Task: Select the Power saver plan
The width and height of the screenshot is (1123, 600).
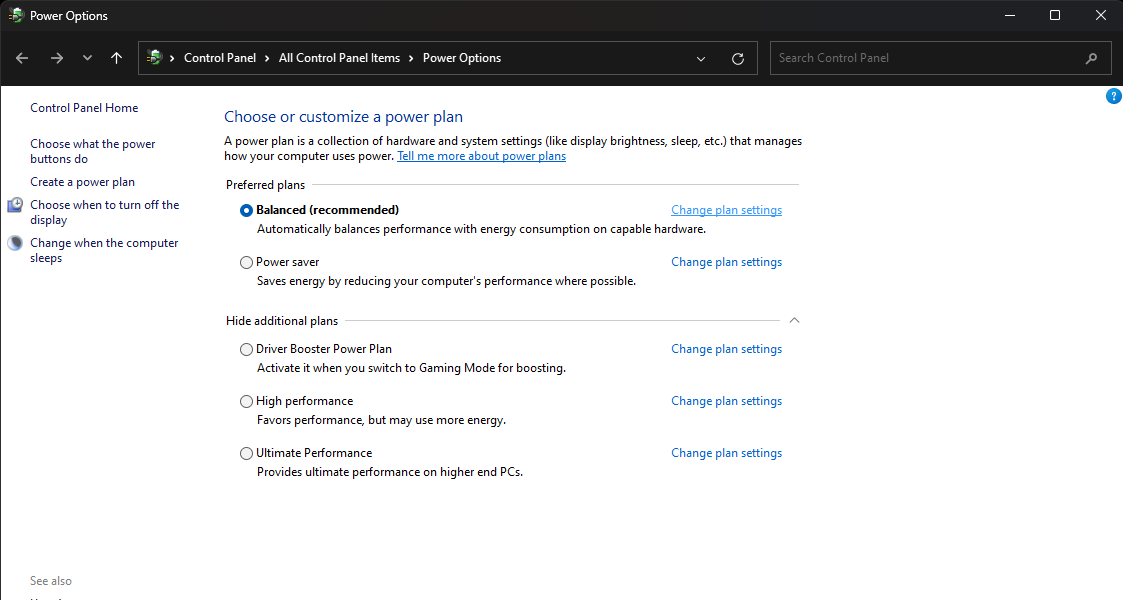Action: 247,262
